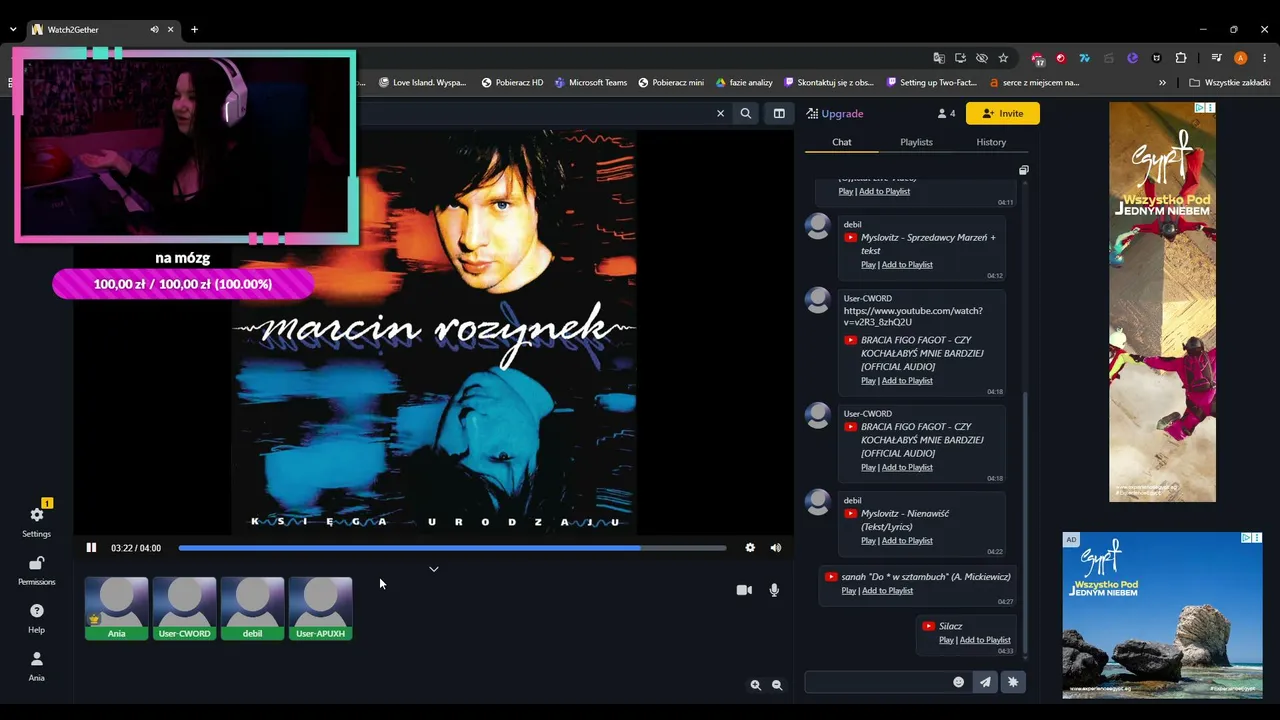The height and width of the screenshot is (720, 1280).
Task: Open Pobieracz HD bookmark
Action: pos(512,83)
